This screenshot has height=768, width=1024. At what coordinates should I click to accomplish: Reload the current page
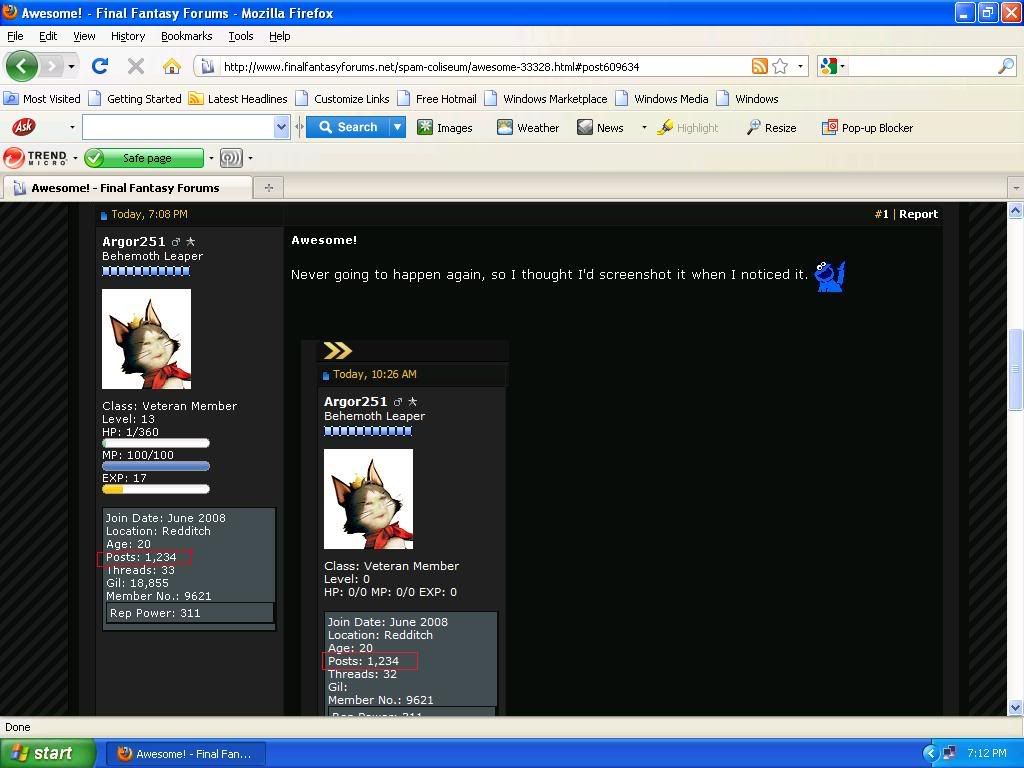[x=99, y=67]
